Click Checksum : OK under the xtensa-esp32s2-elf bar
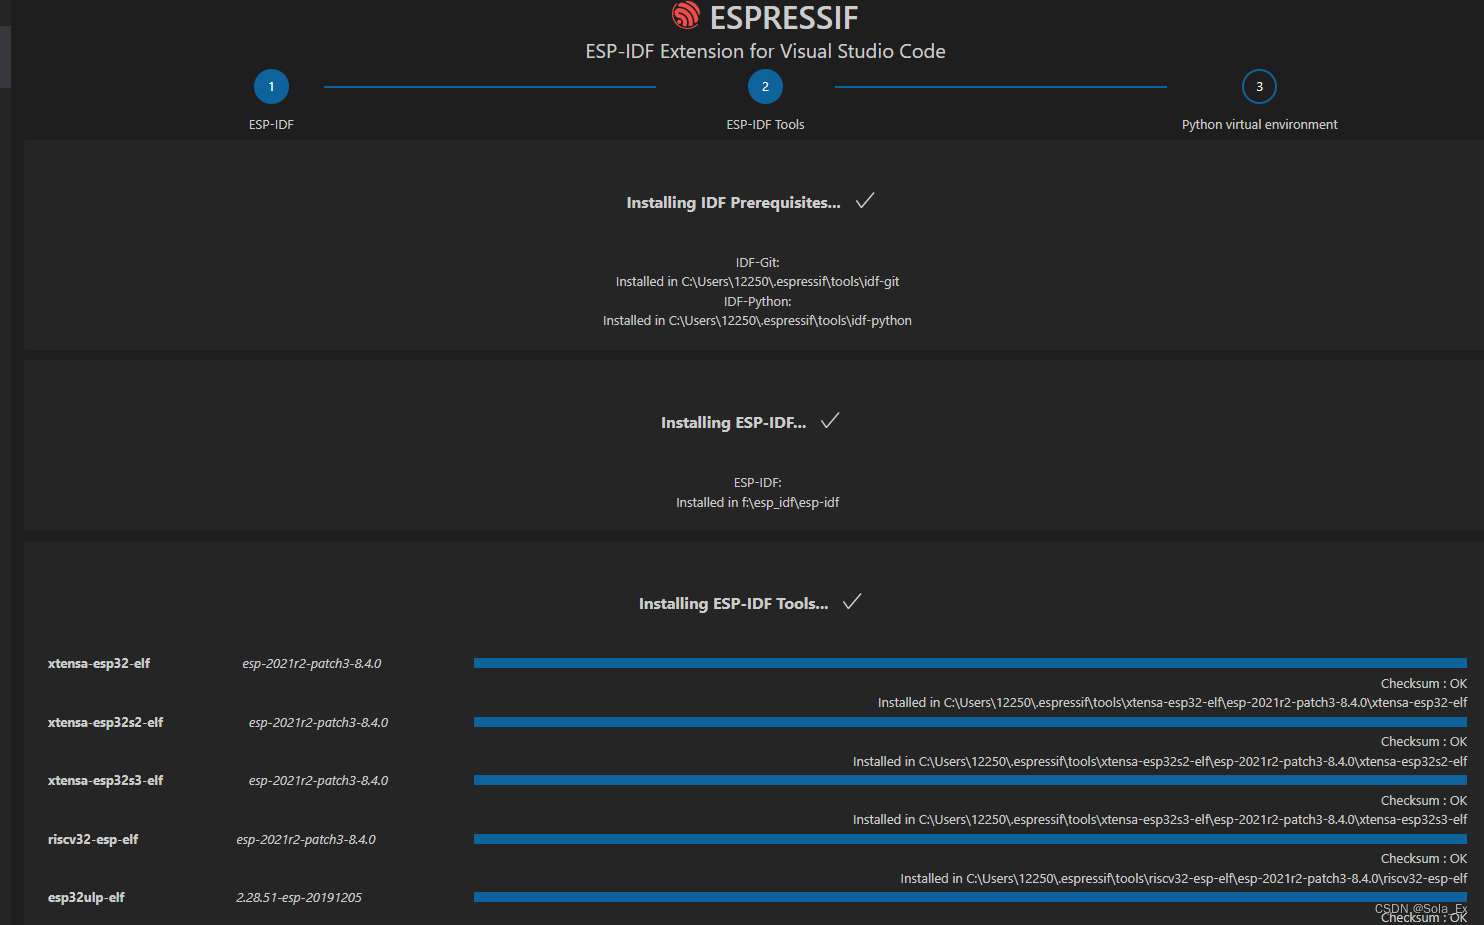The width and height of the screenshot is (1484, 925). click(1424, 742)
